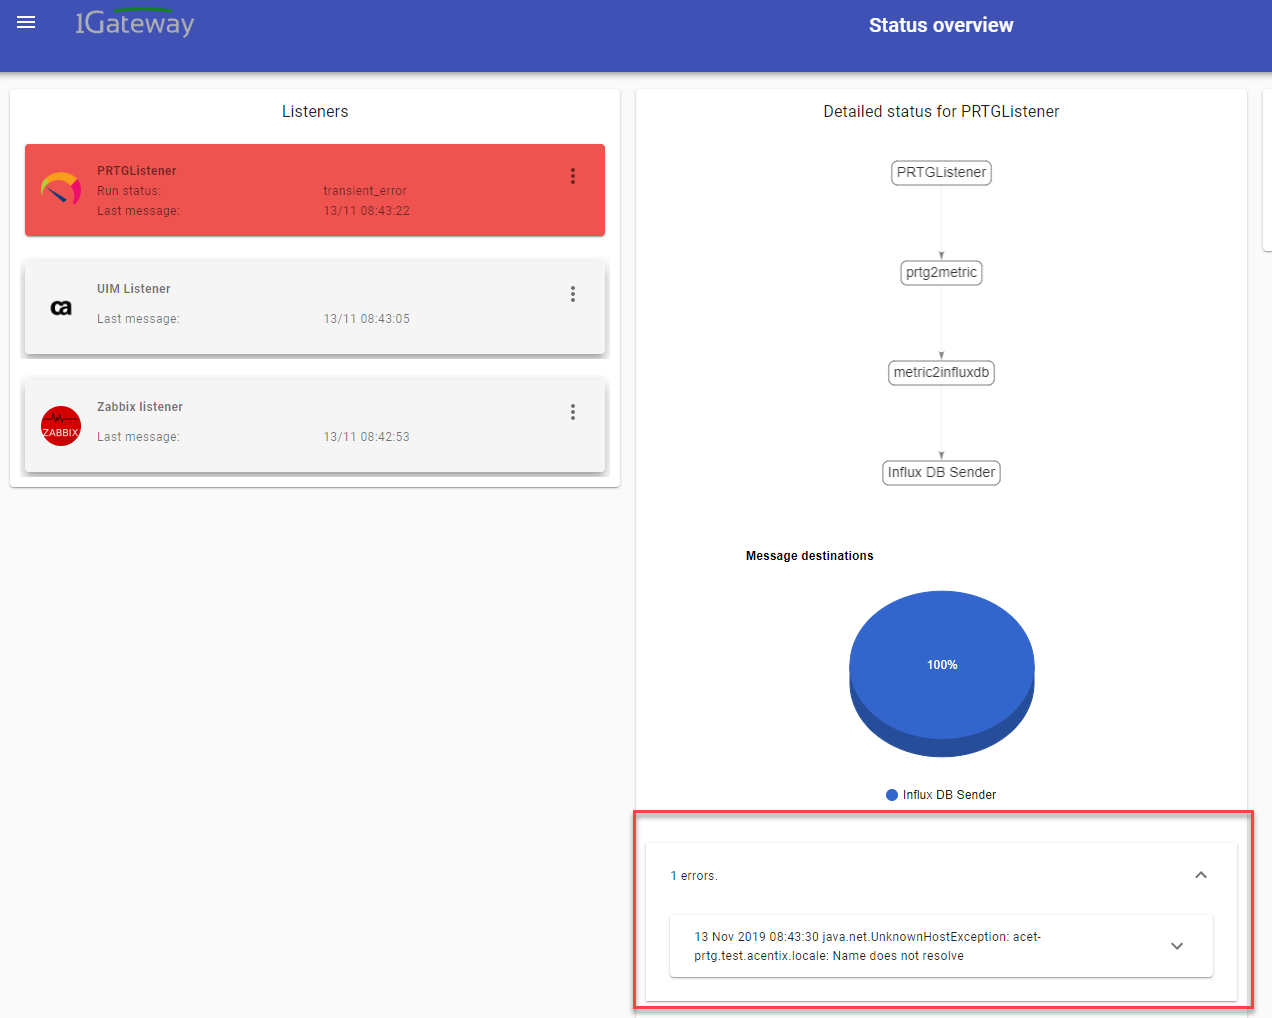1272x1018 pixels.
Task: Toggle Influx DB Sender legend entry
Action: pyautogui.click(x=941, y=795)
